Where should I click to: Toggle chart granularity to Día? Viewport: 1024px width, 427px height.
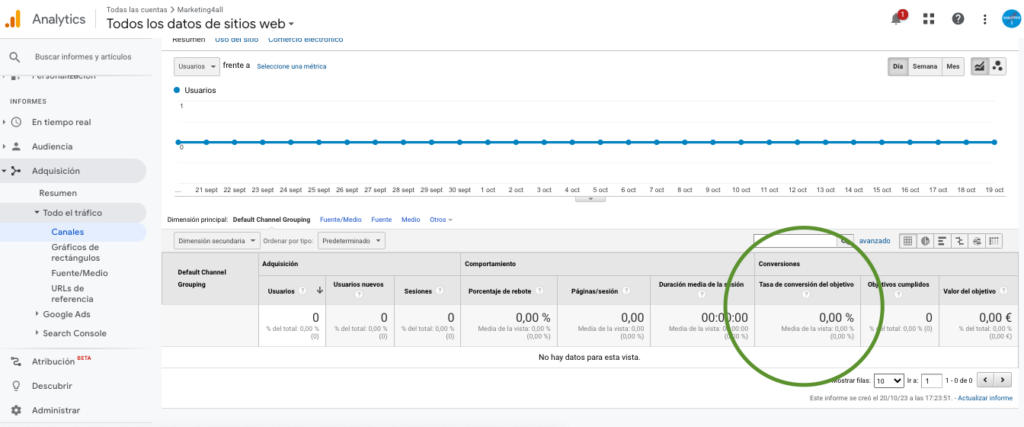(x=898, y=66)
